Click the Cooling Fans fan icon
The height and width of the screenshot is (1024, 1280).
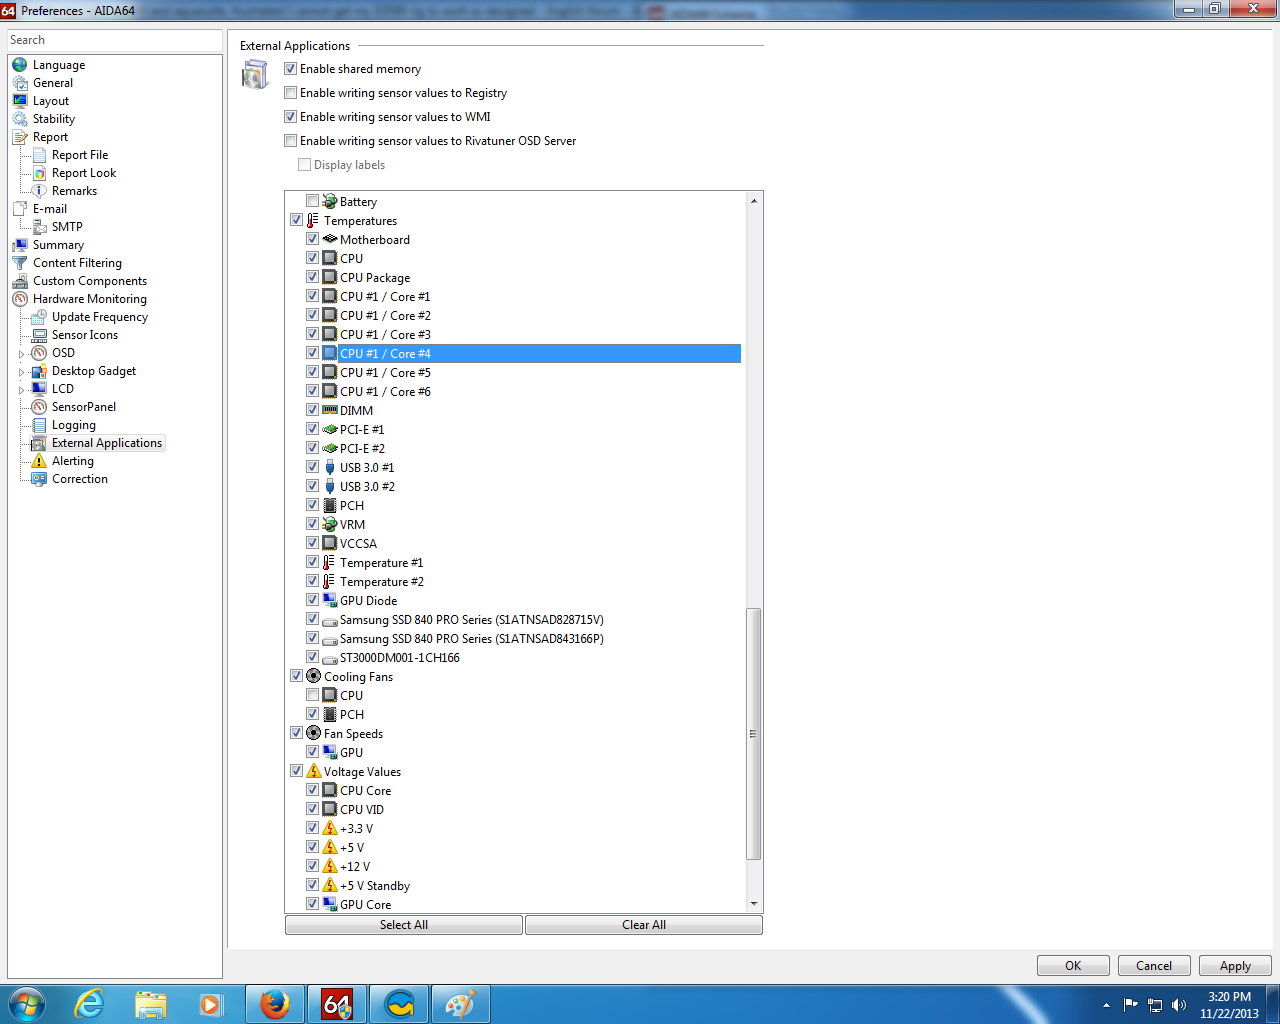tap(313, 676)
